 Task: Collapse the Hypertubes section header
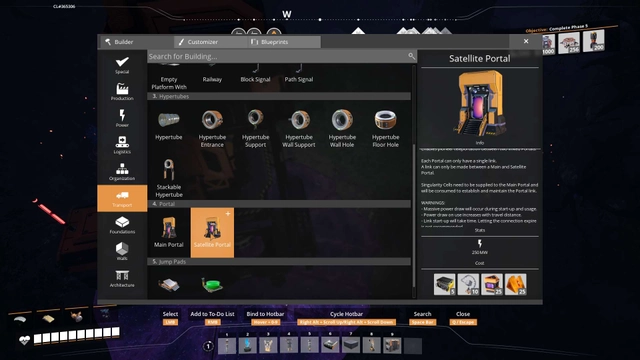coord(279,96)
